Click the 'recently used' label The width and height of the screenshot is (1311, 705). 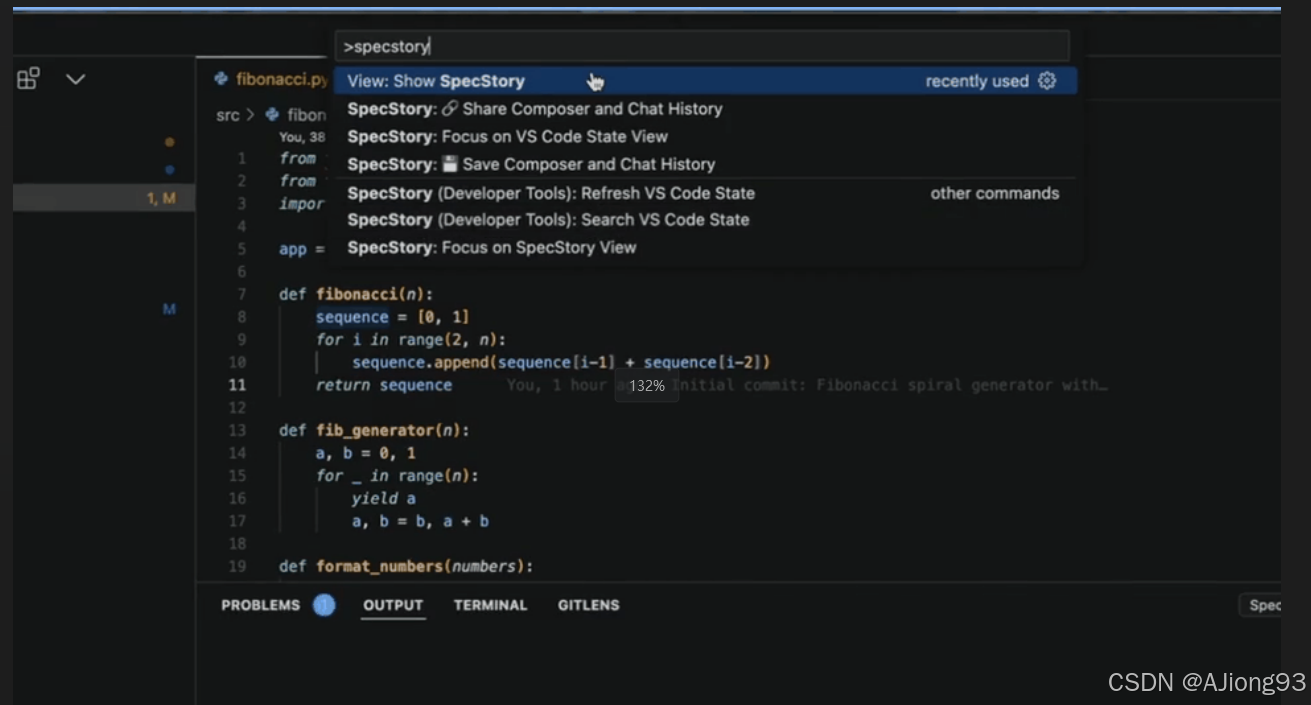(976, 81)
